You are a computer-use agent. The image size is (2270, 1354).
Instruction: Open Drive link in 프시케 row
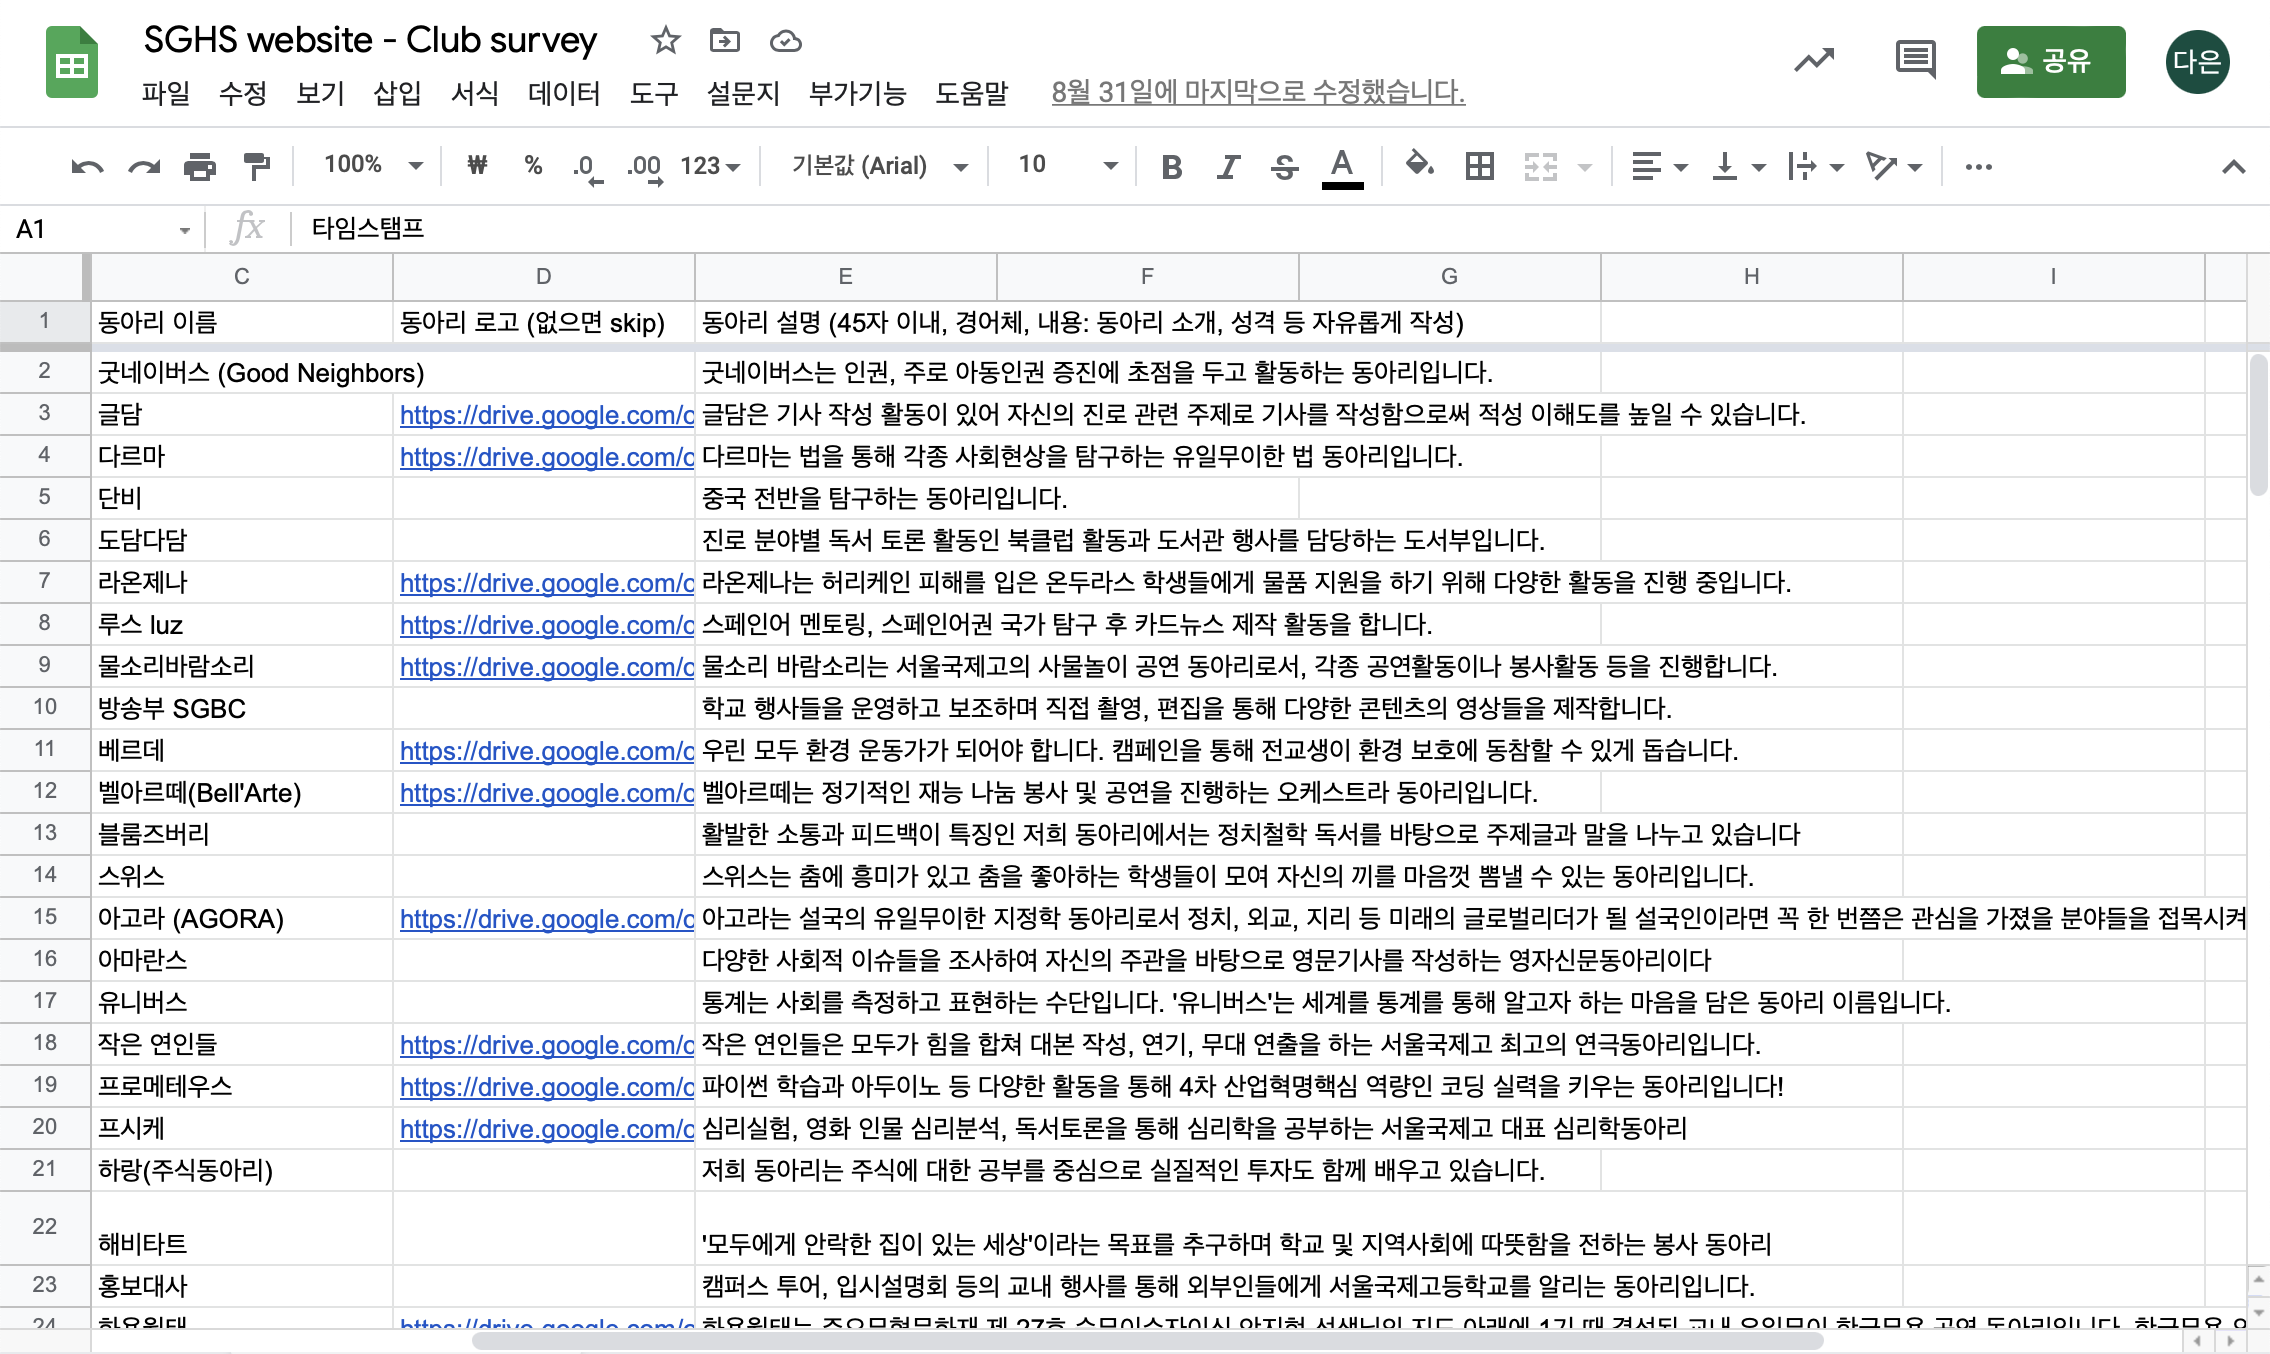(x=546, y=1129)
